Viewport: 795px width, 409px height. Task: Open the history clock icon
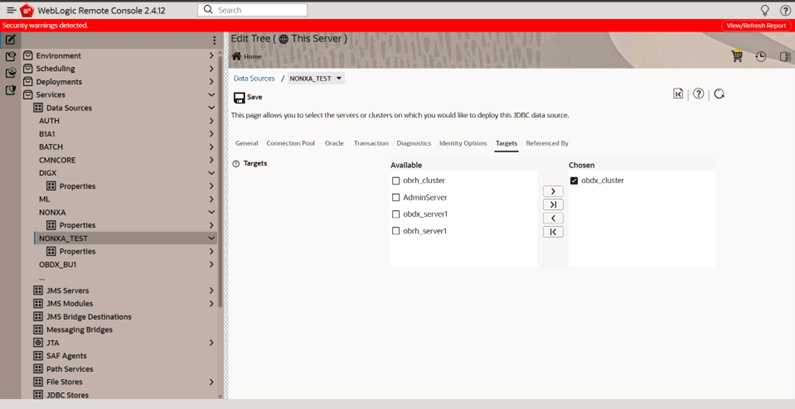click(761, 57)
